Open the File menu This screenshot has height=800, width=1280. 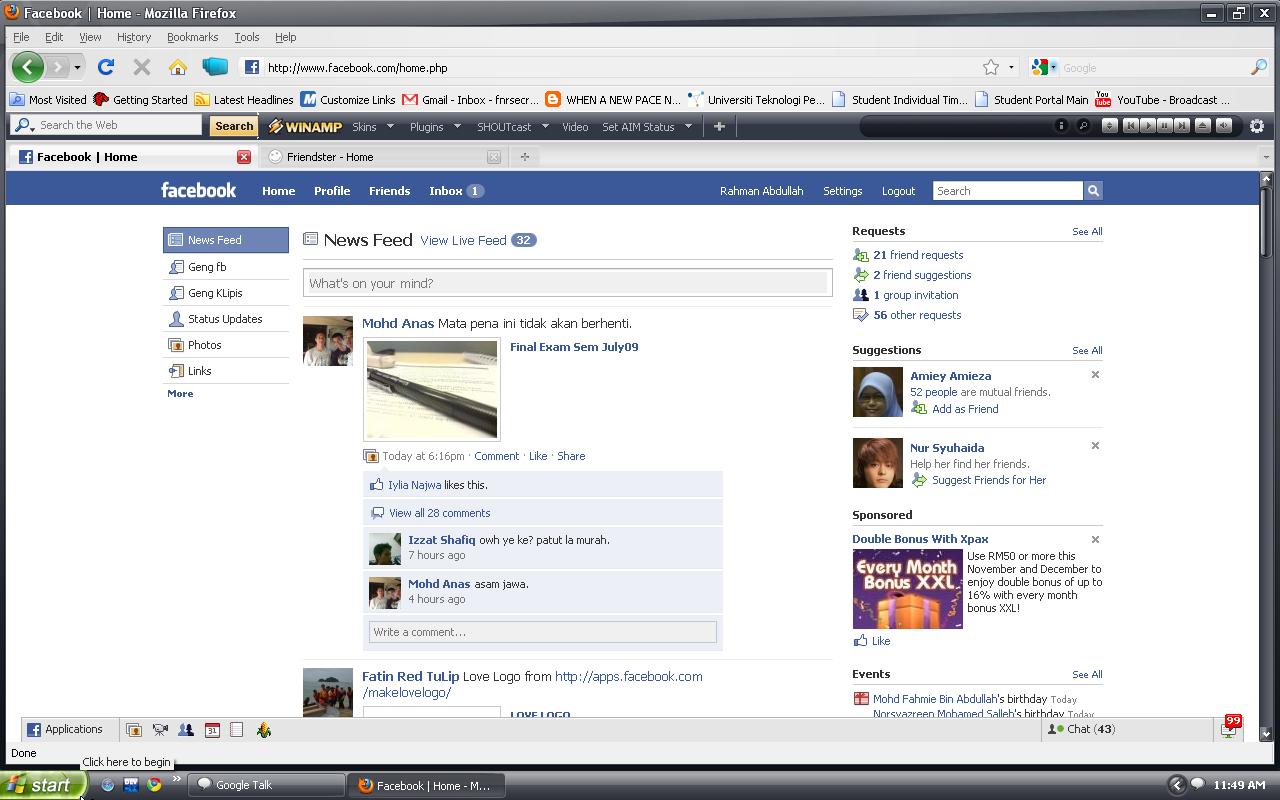[x=21, y=37]
